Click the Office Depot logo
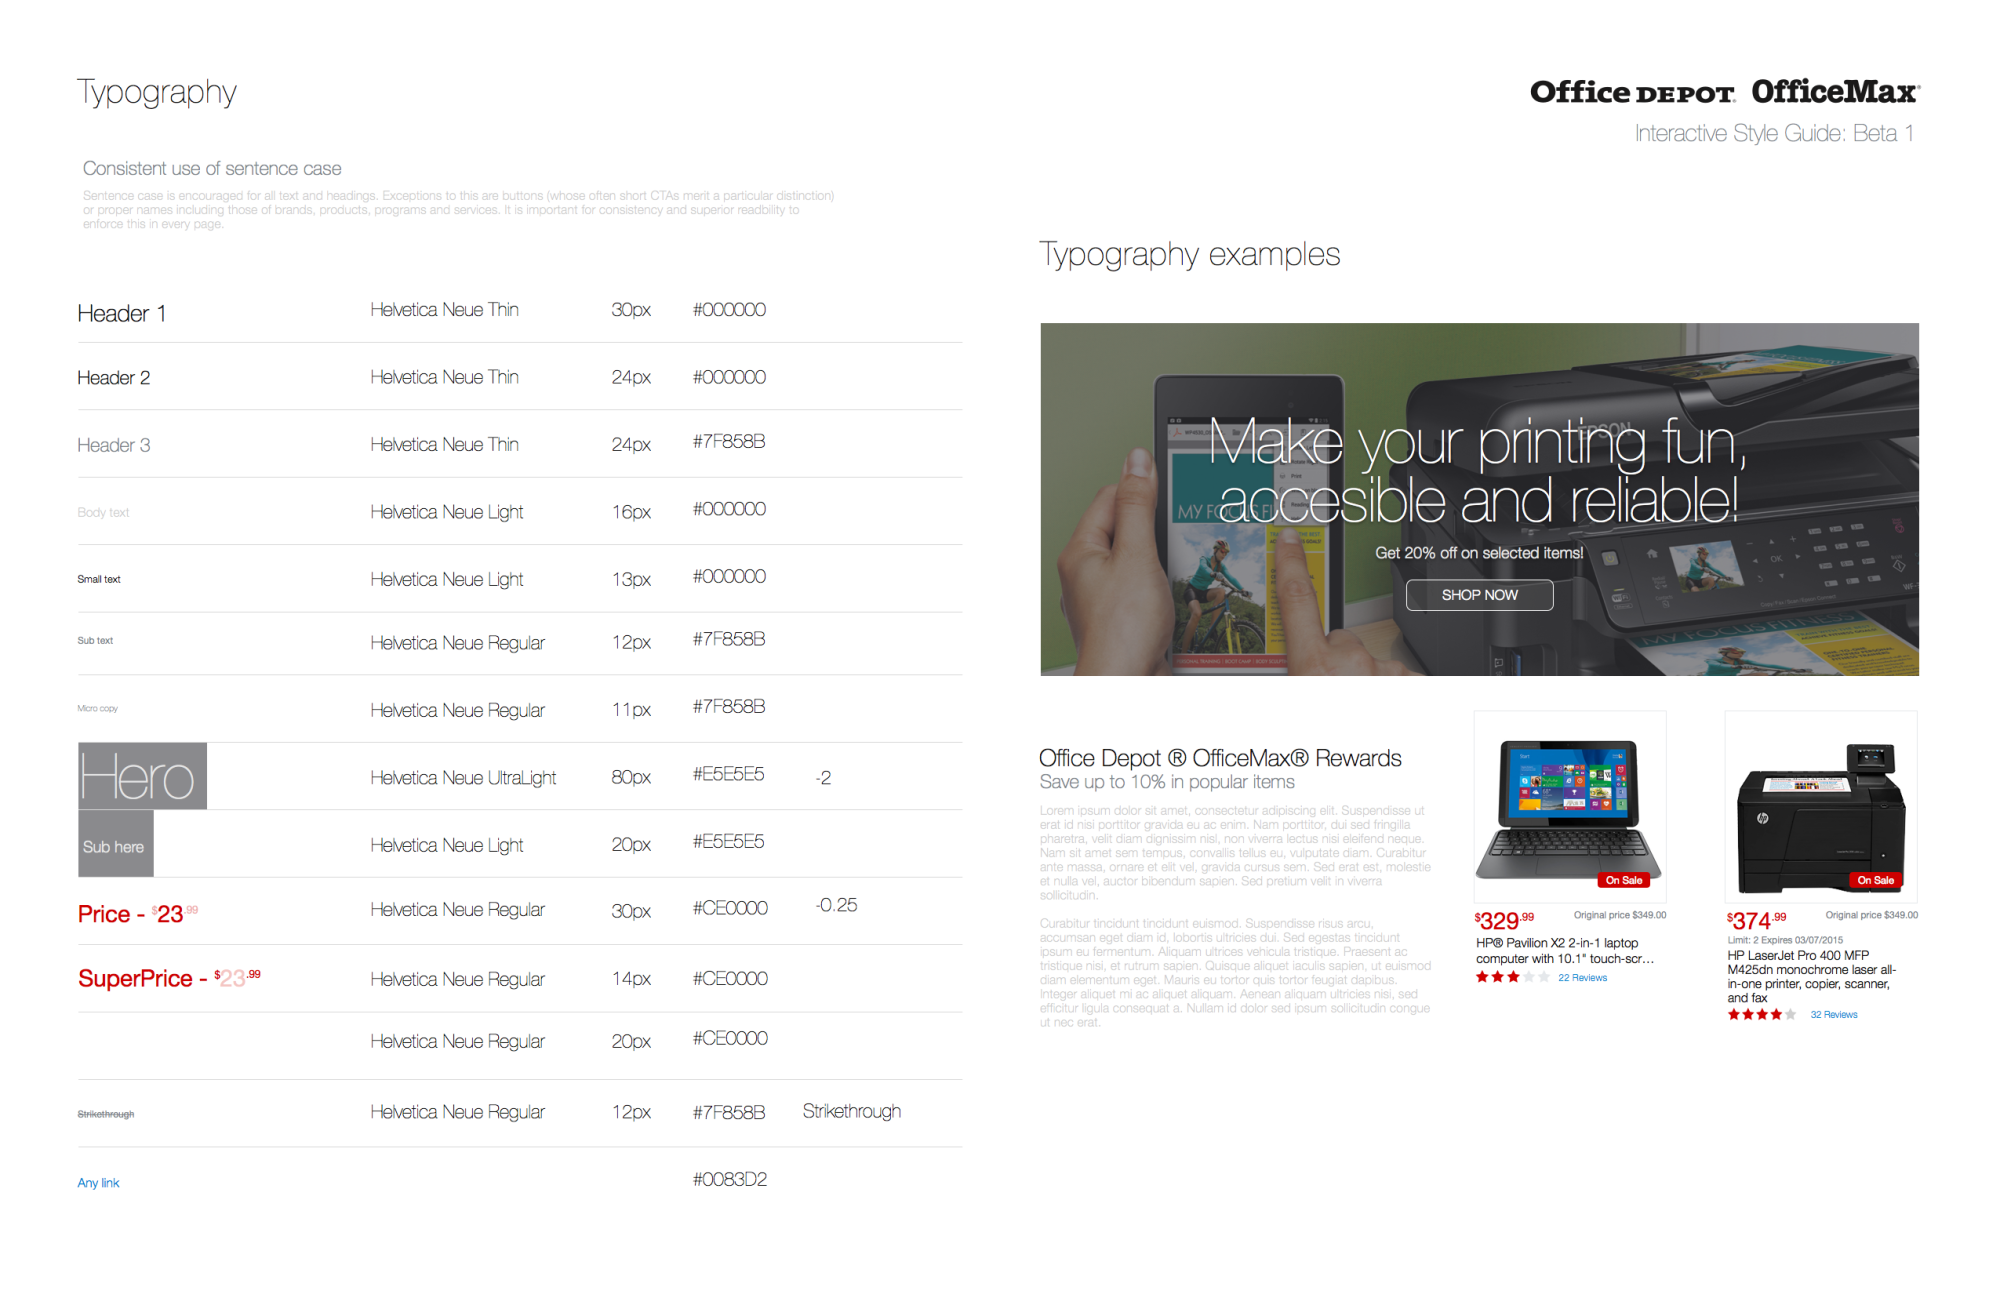2000x1294 pixels. point(1632,92)
